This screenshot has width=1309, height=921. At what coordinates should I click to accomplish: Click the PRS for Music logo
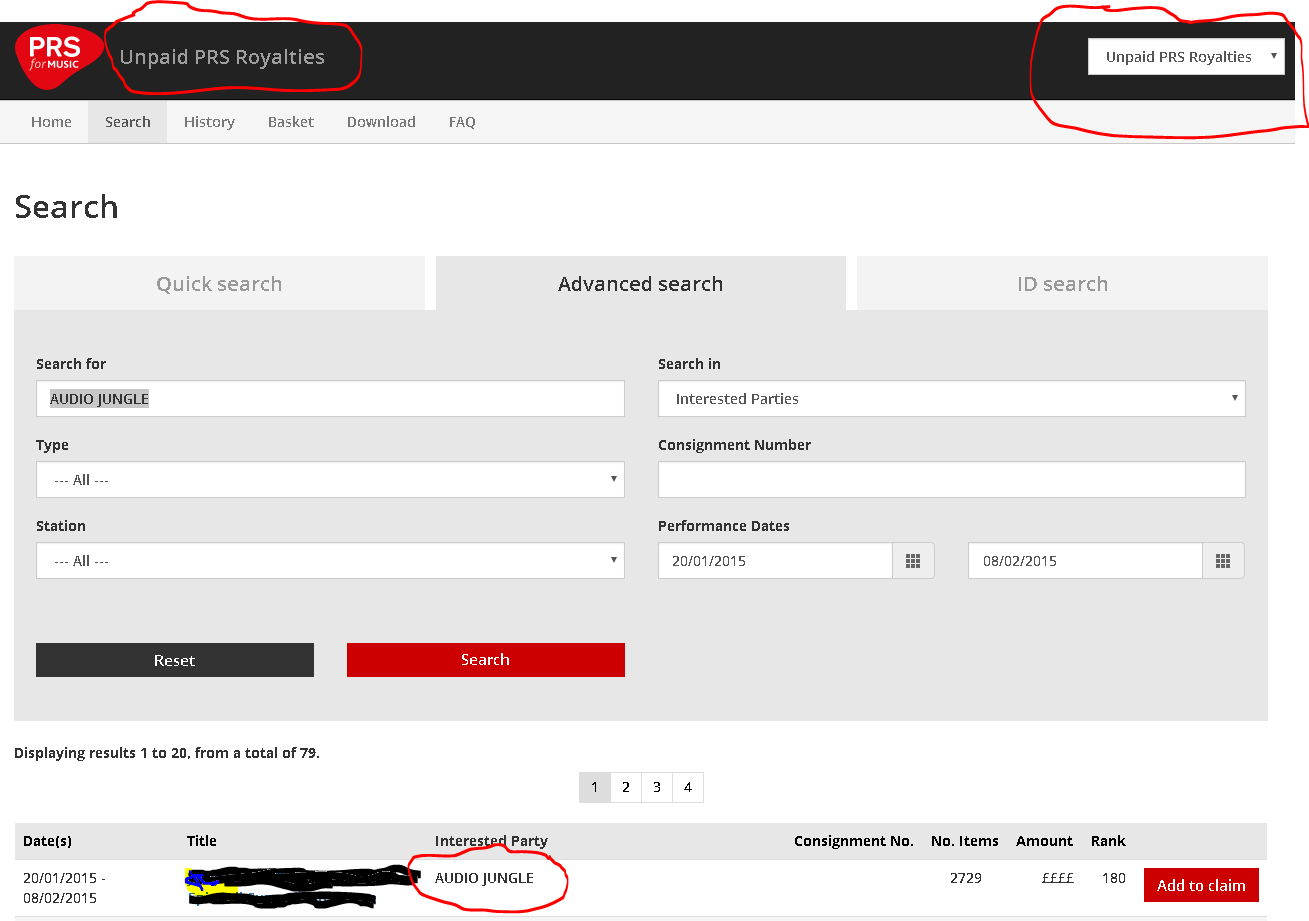[59, 56]
